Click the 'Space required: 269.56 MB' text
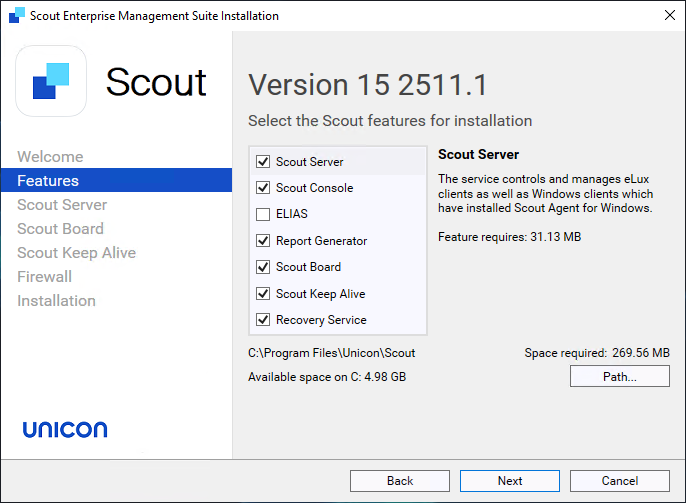 [597, 353]
